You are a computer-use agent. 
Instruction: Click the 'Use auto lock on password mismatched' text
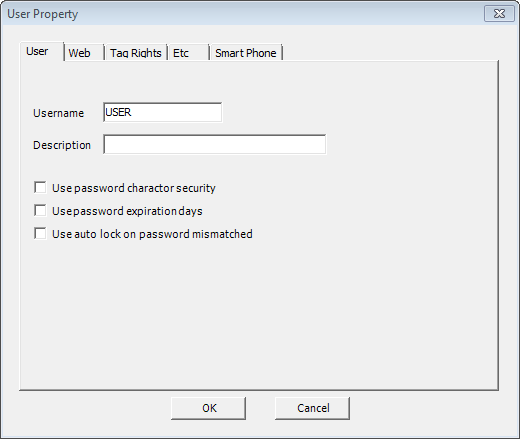152,234
